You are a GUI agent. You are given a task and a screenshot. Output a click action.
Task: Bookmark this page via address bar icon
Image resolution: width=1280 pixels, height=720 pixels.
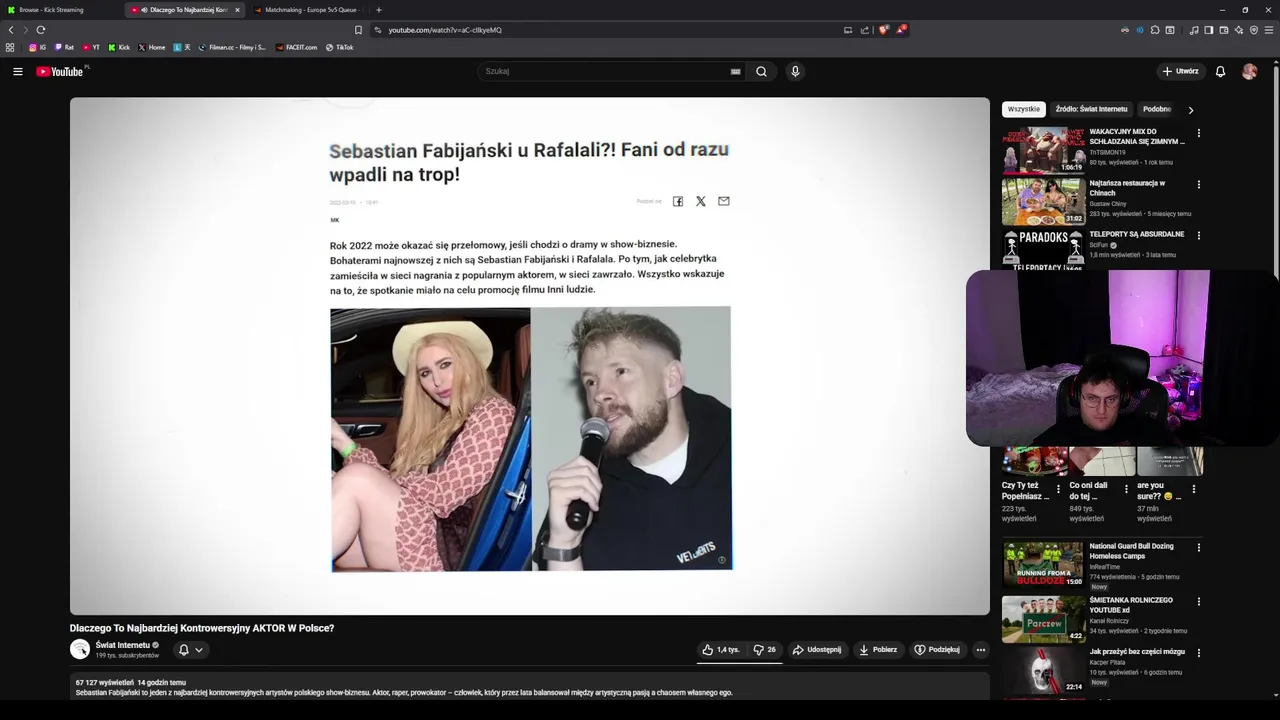[358, 30]
